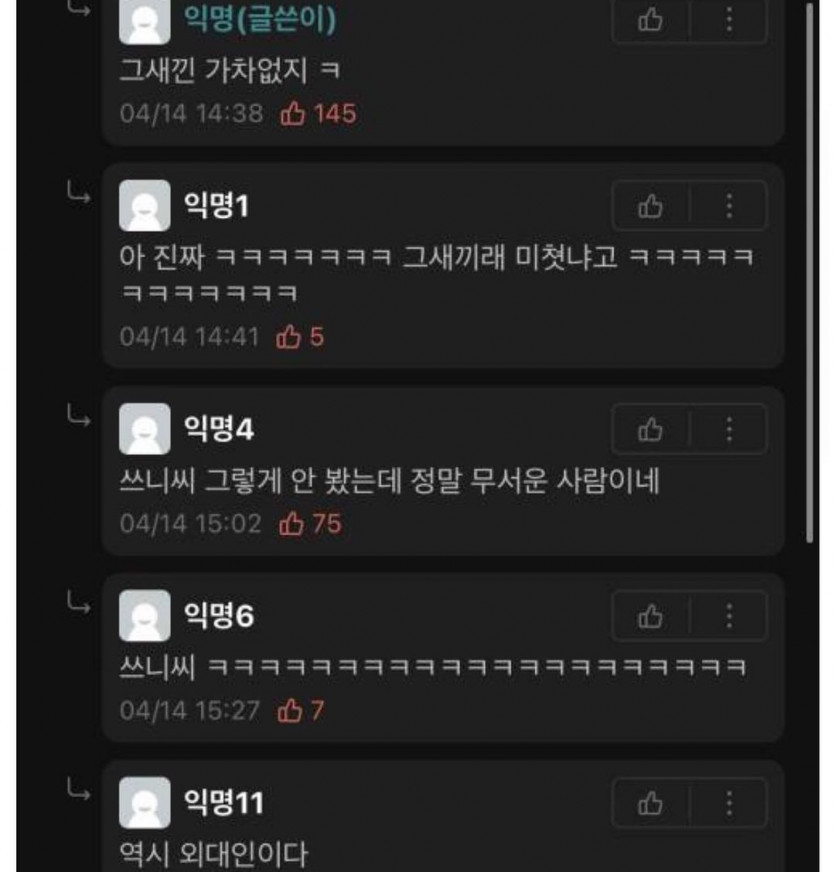
Task: Click the reply arrow beside 익명4 comment
Action: 78,416
